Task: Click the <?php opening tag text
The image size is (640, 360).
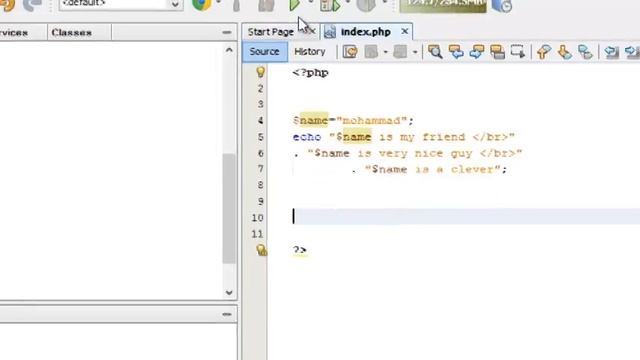Action: (311, 73)
